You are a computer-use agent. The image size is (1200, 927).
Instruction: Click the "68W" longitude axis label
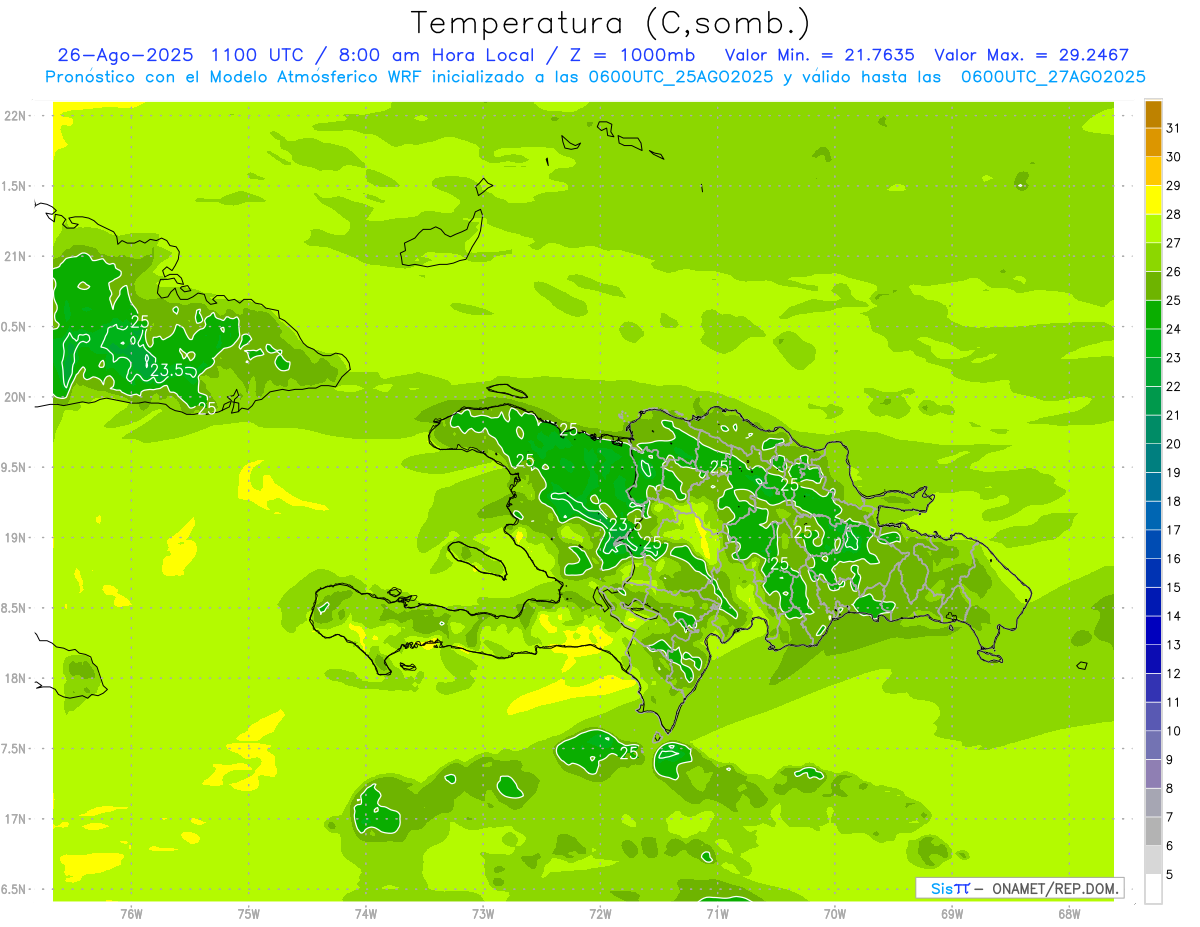pos(1069,913)
